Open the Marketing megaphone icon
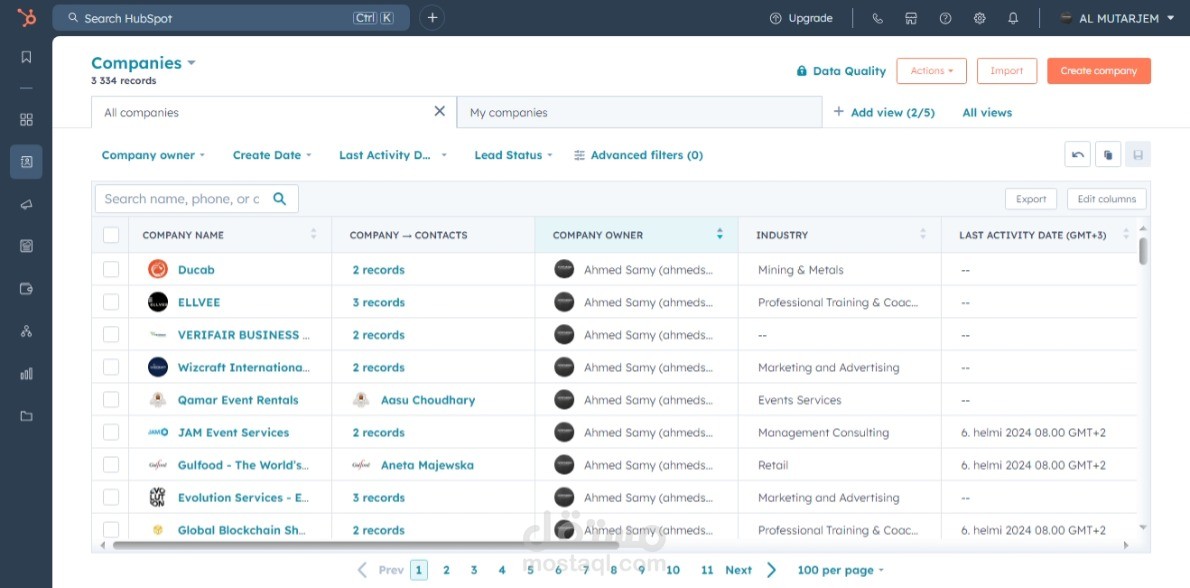This screenshot has height=588, width=1190. [27, 204]
